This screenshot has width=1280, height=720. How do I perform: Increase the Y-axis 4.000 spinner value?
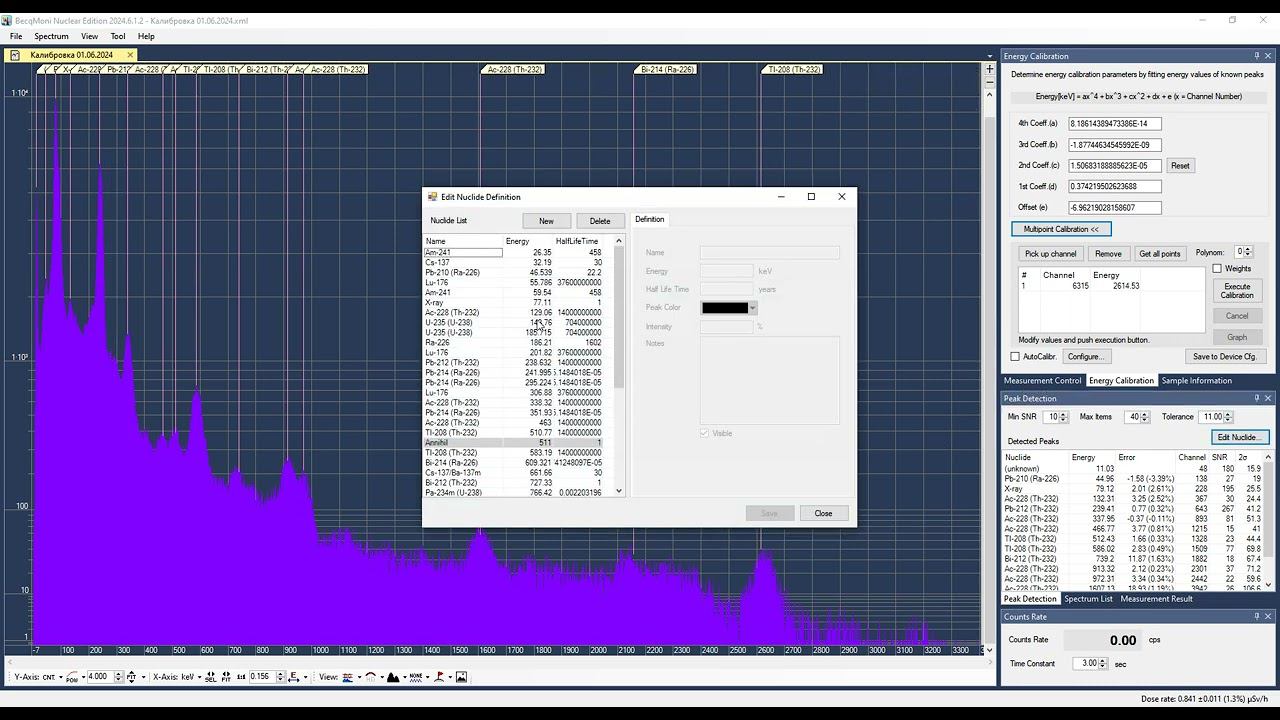coord(118,674)
